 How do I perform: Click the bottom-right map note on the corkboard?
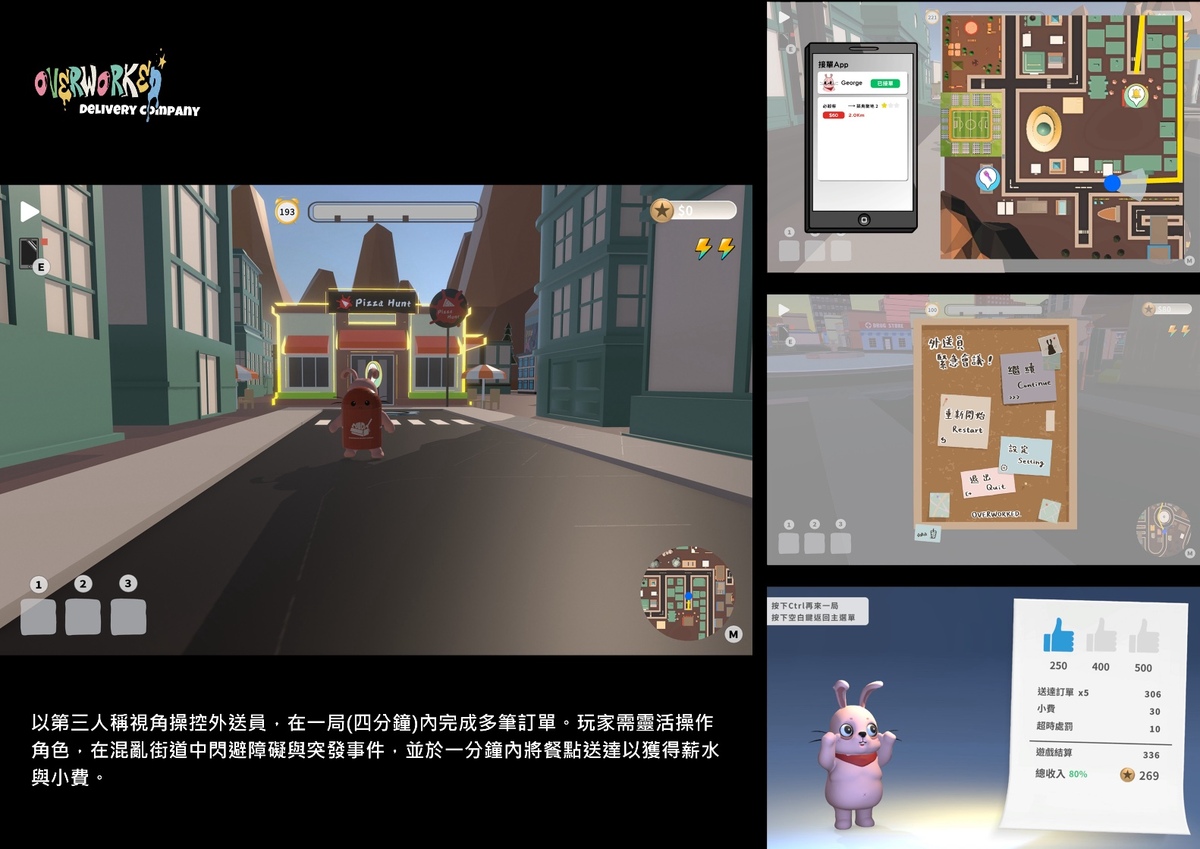click(1049, 511)
